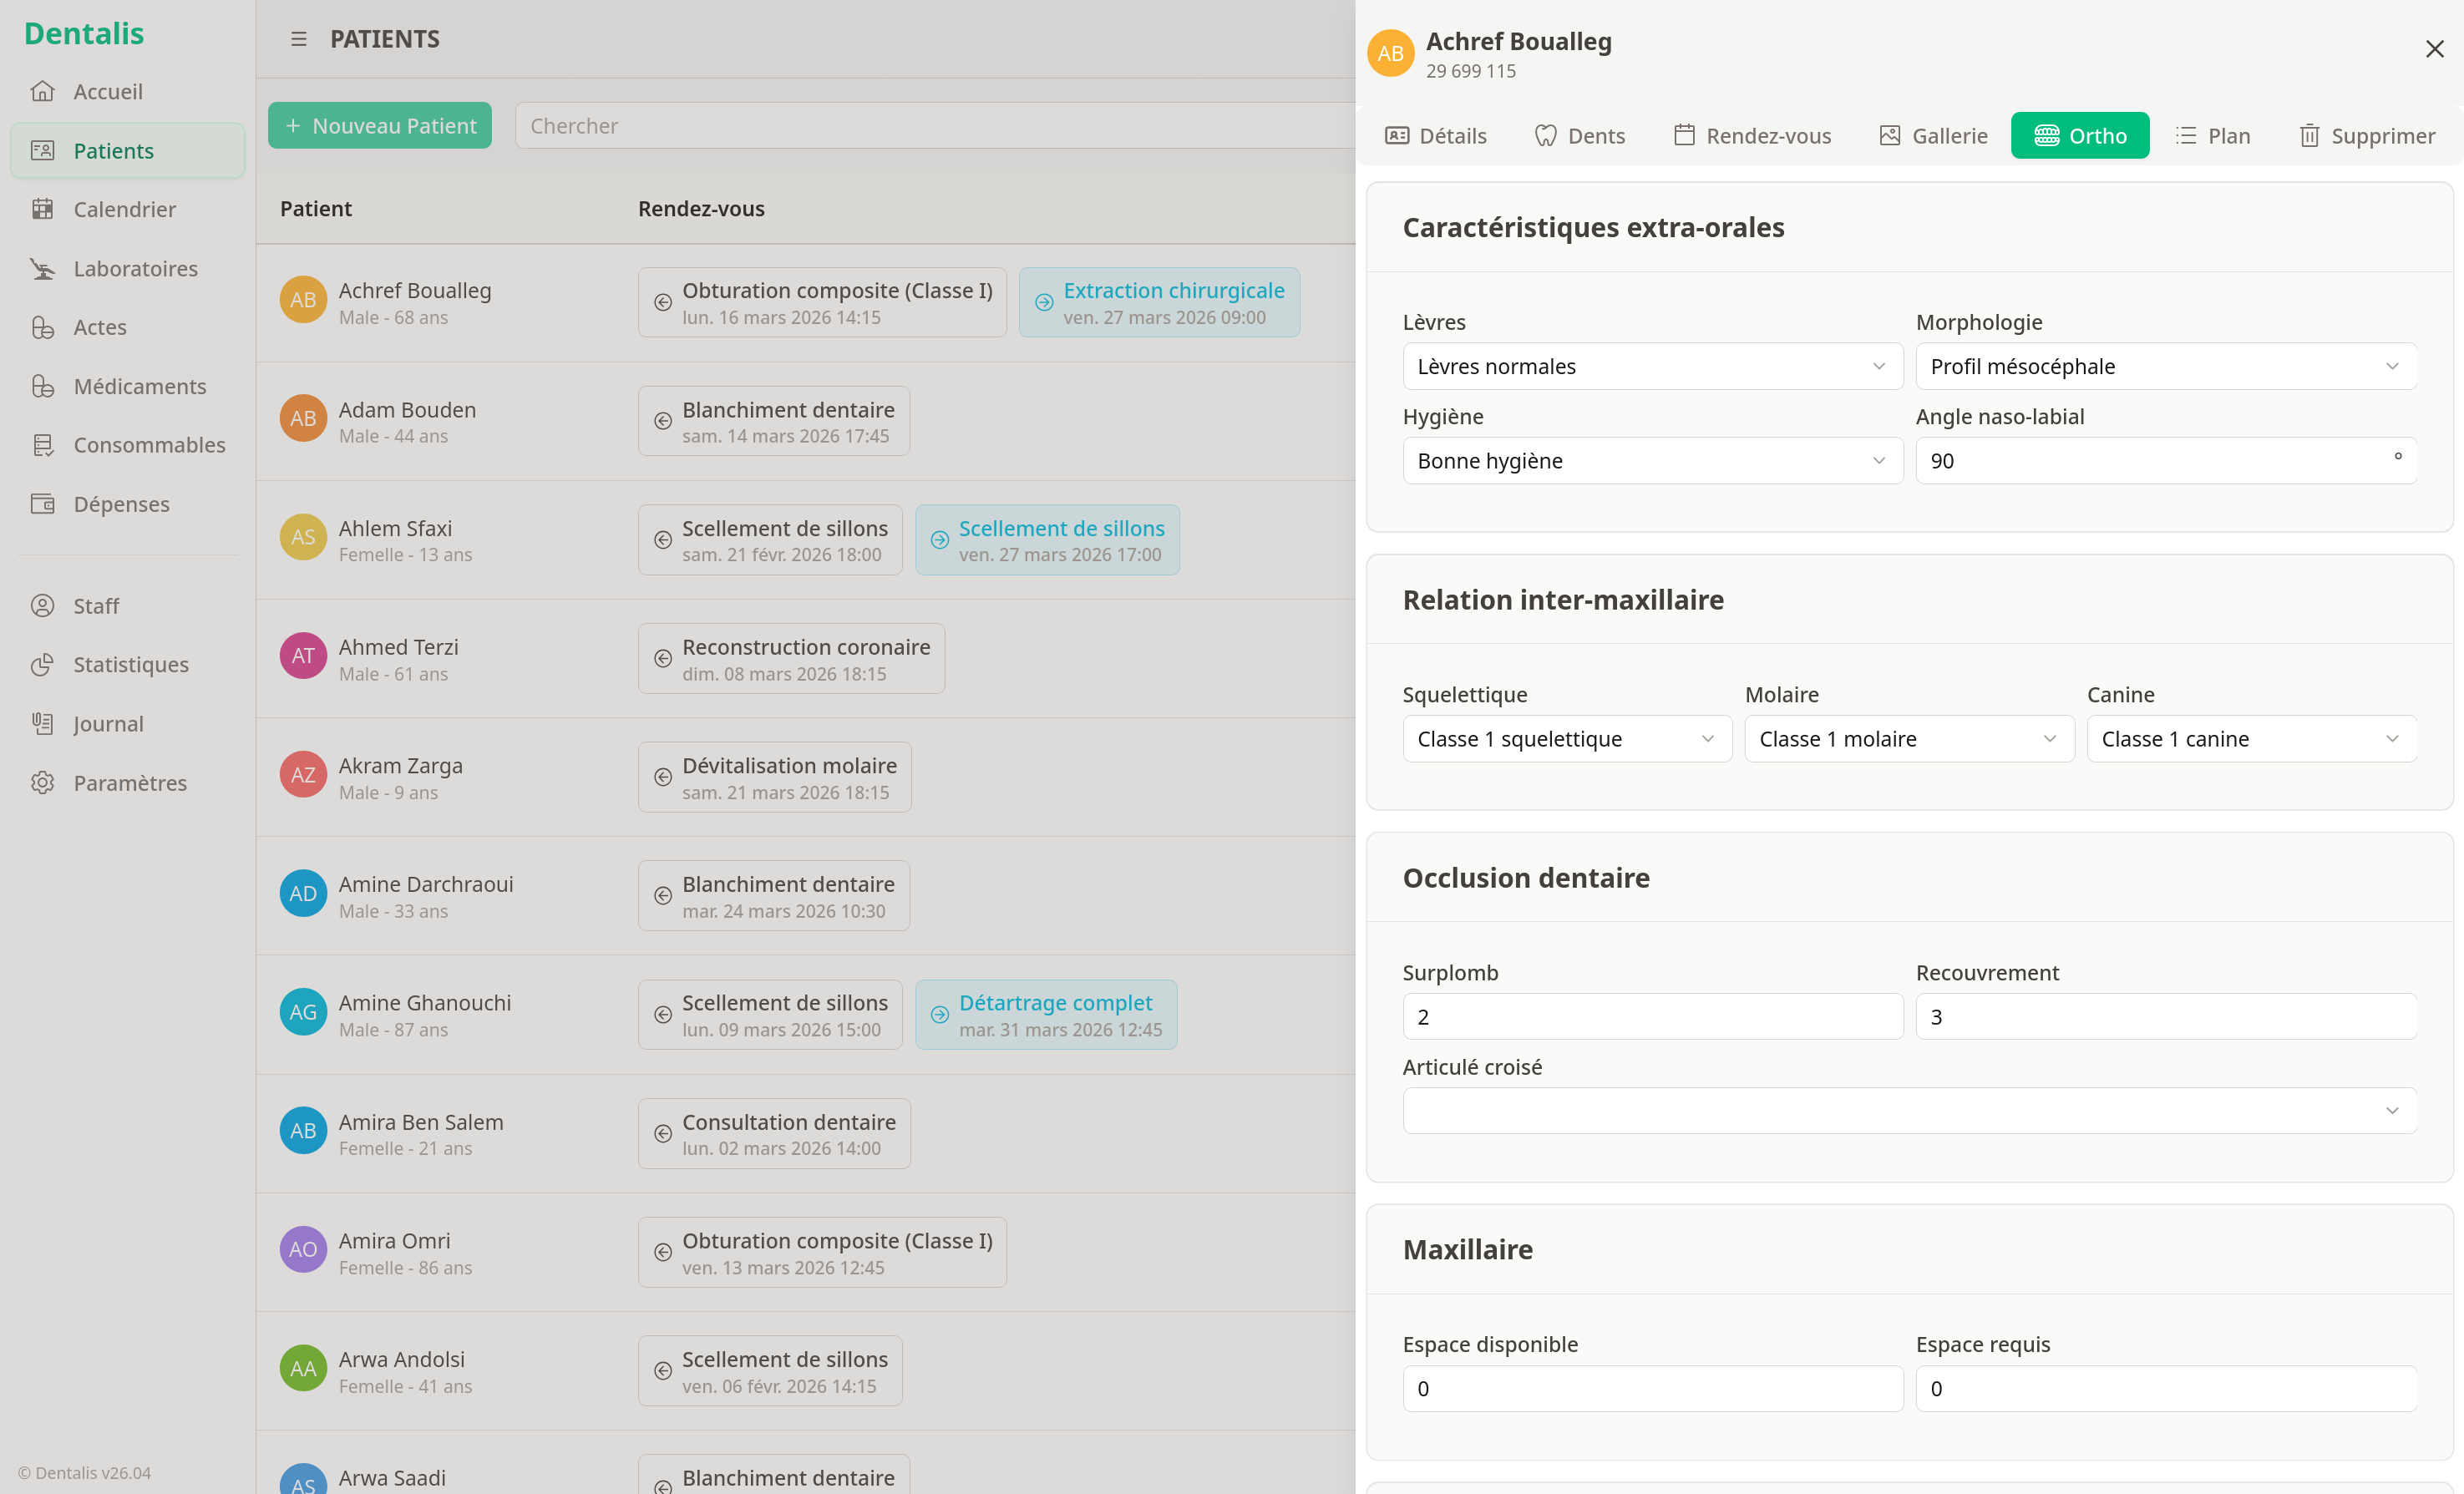Open Consommables from the sidebar
Viewport: 2464px width, 1494px height.
pyautogui.click(x=148, y=445)
